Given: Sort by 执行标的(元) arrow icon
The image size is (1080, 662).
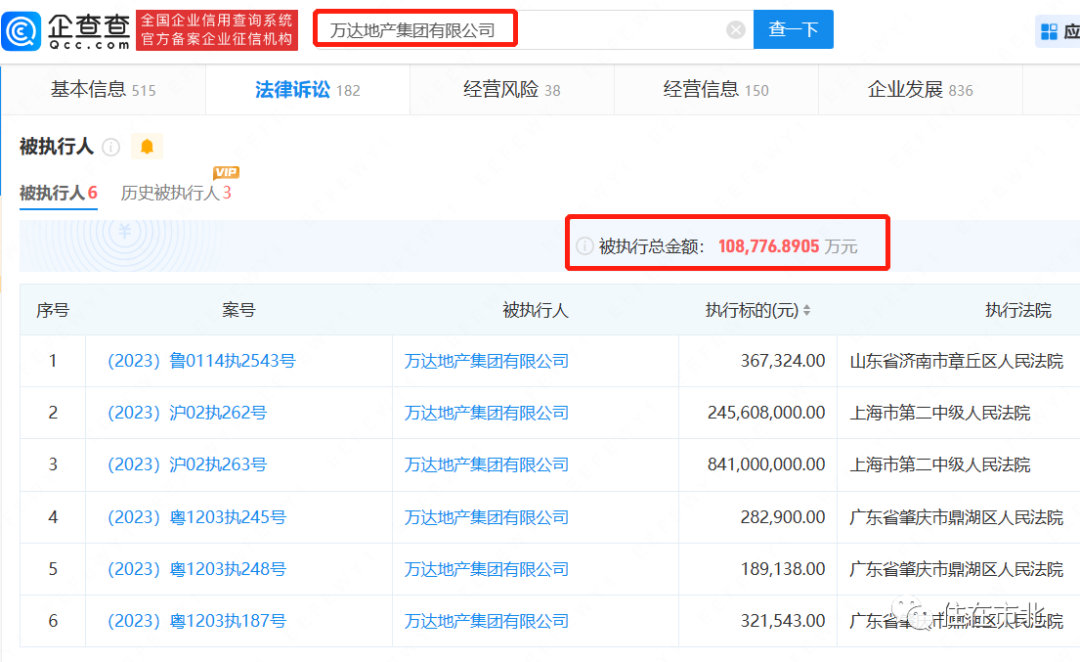Looking at the screenshot, I should point(807,311).
